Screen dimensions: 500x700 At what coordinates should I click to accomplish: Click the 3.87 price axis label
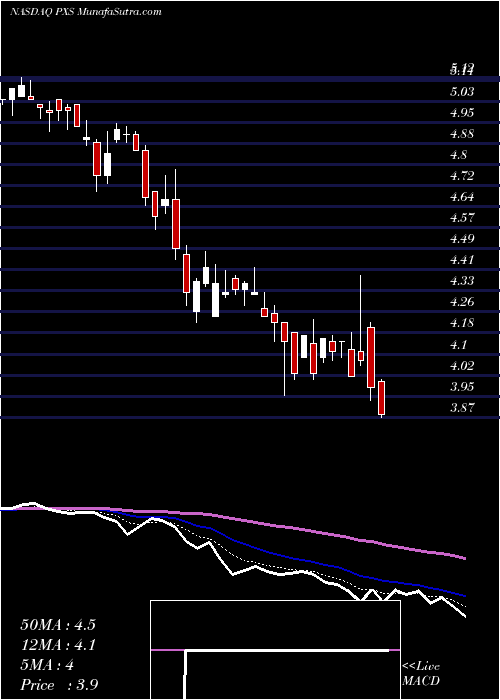point(462,408)
